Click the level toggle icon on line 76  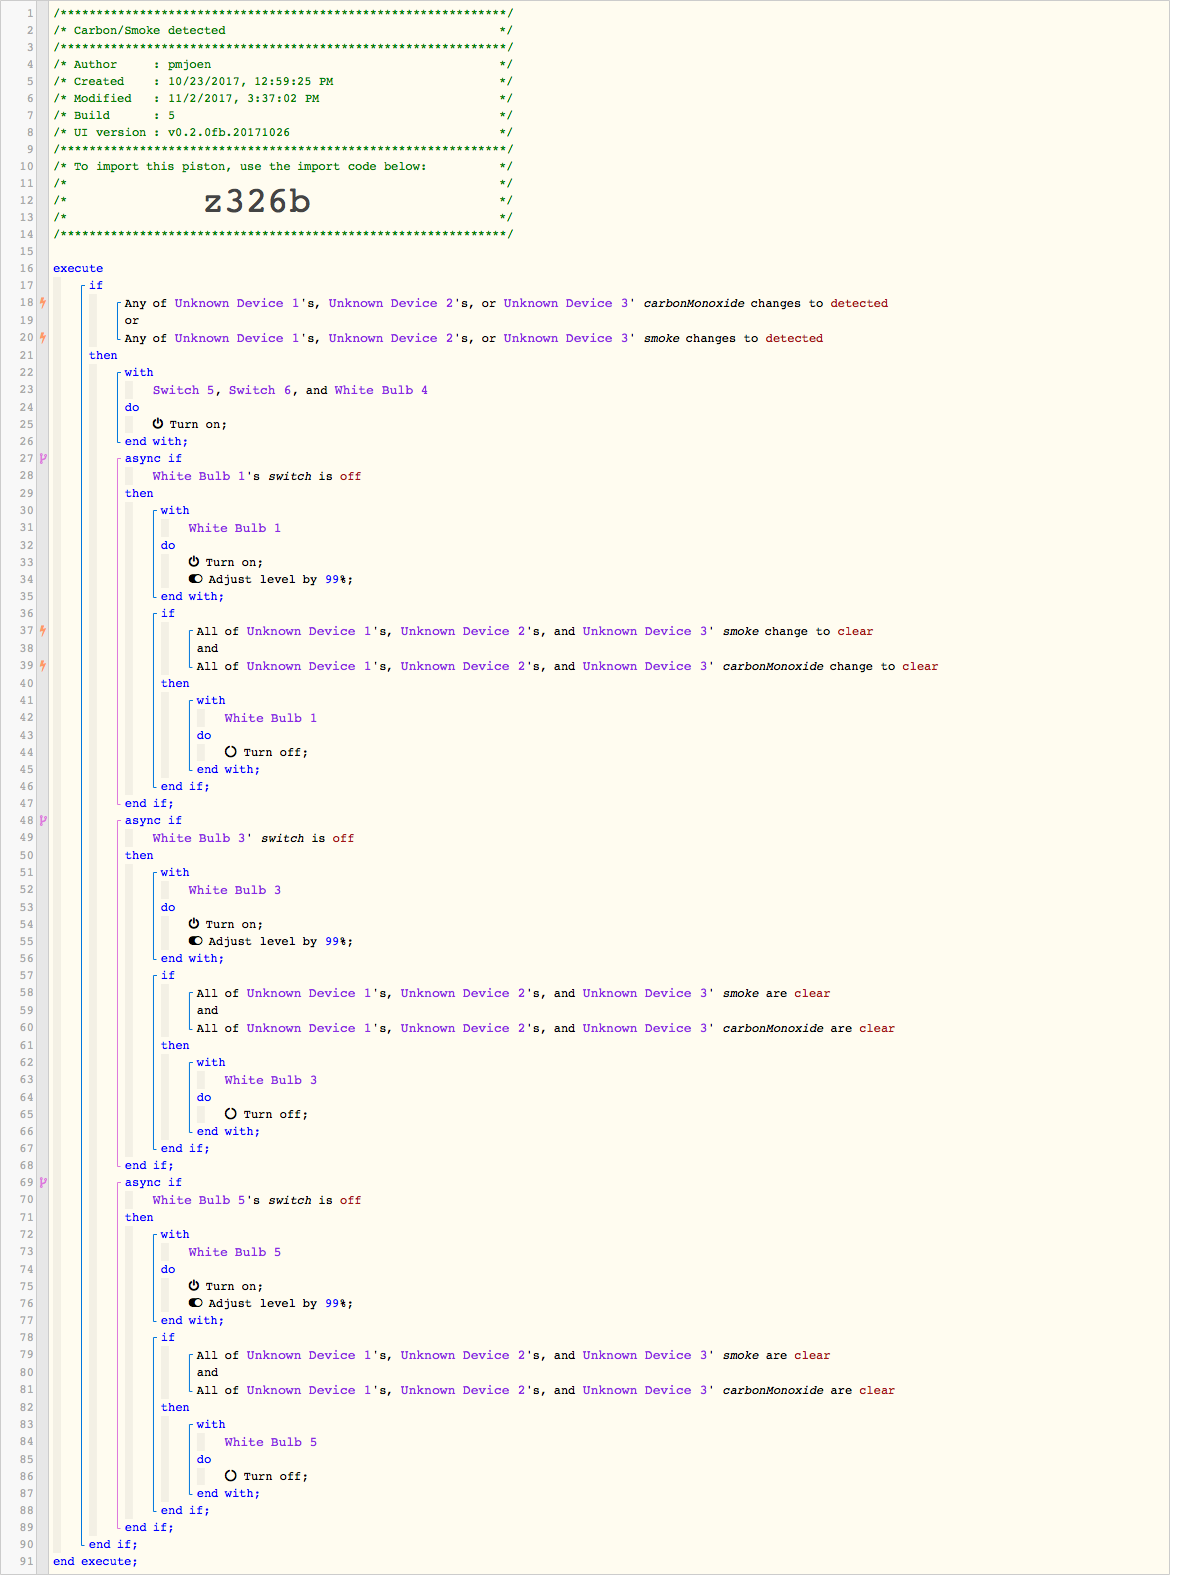click(195, 1303)
